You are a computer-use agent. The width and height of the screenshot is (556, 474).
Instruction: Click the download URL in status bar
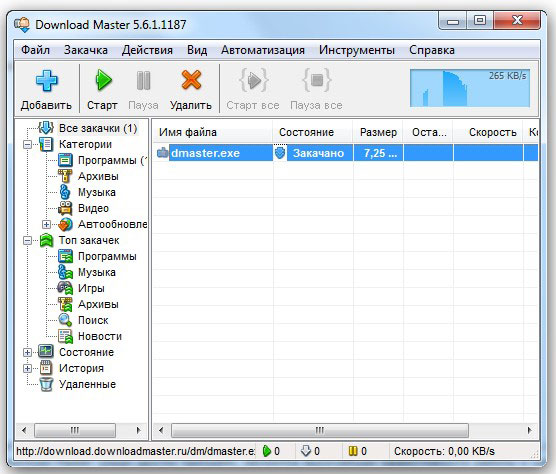pyautogui.click(x=135, y=451)
